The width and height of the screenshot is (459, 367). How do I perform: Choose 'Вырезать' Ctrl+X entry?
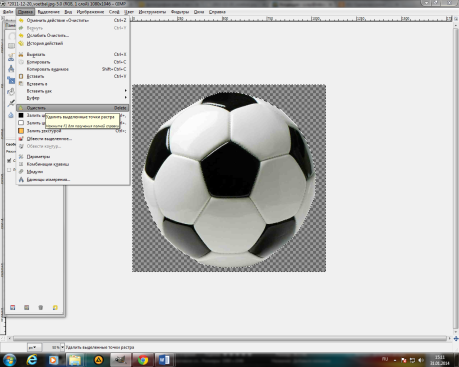pyautogui.click(x=73, y=54)
